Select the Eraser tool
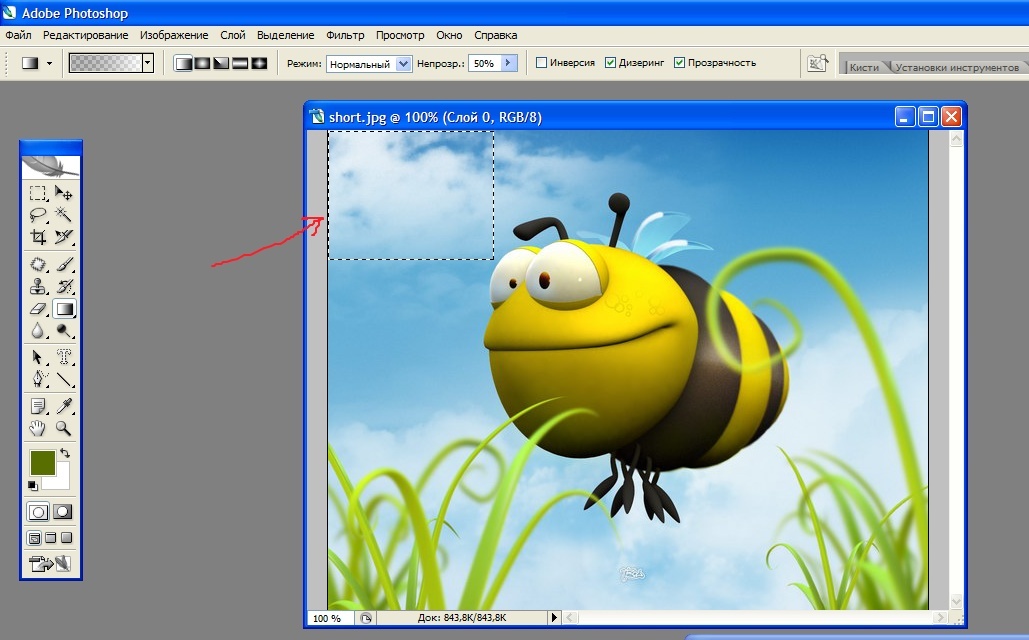 [x=38, y=309]
